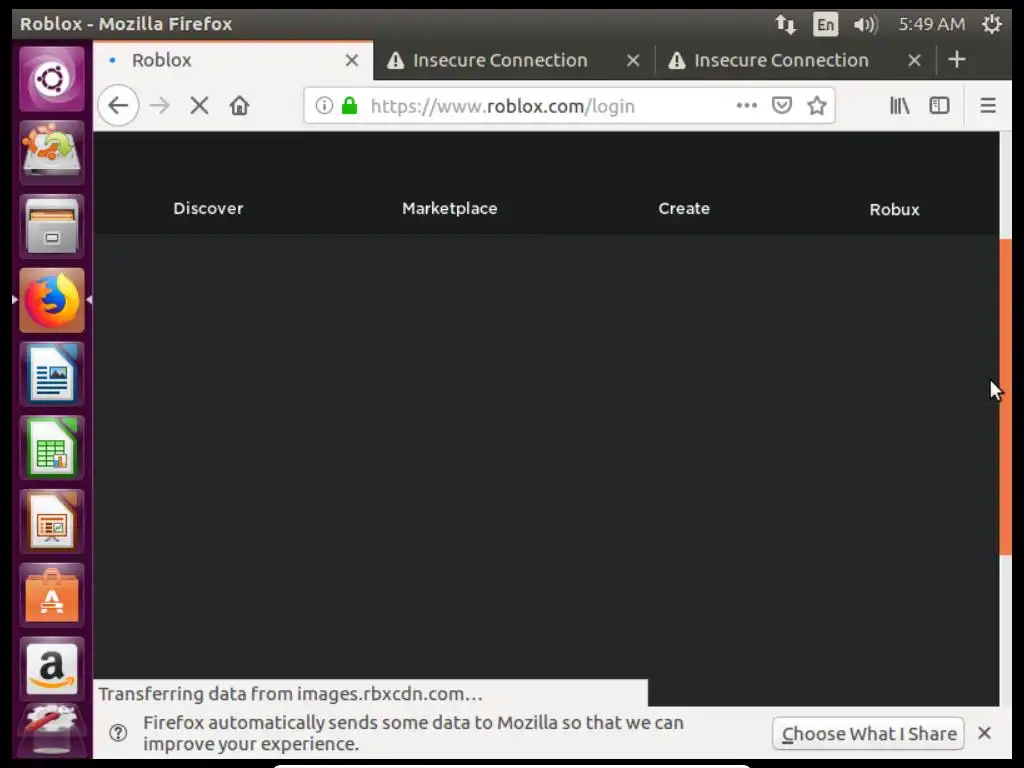
Task: Open the Roblox Create link
Action: pos(684,208)
